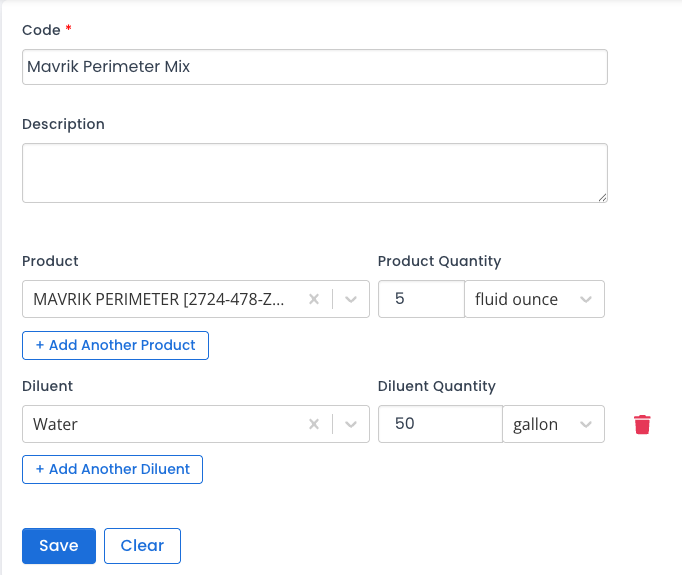Clear the selected Water diluent
Image resolution: width=682 pixels, height=575 pixels.
(314, 424)
